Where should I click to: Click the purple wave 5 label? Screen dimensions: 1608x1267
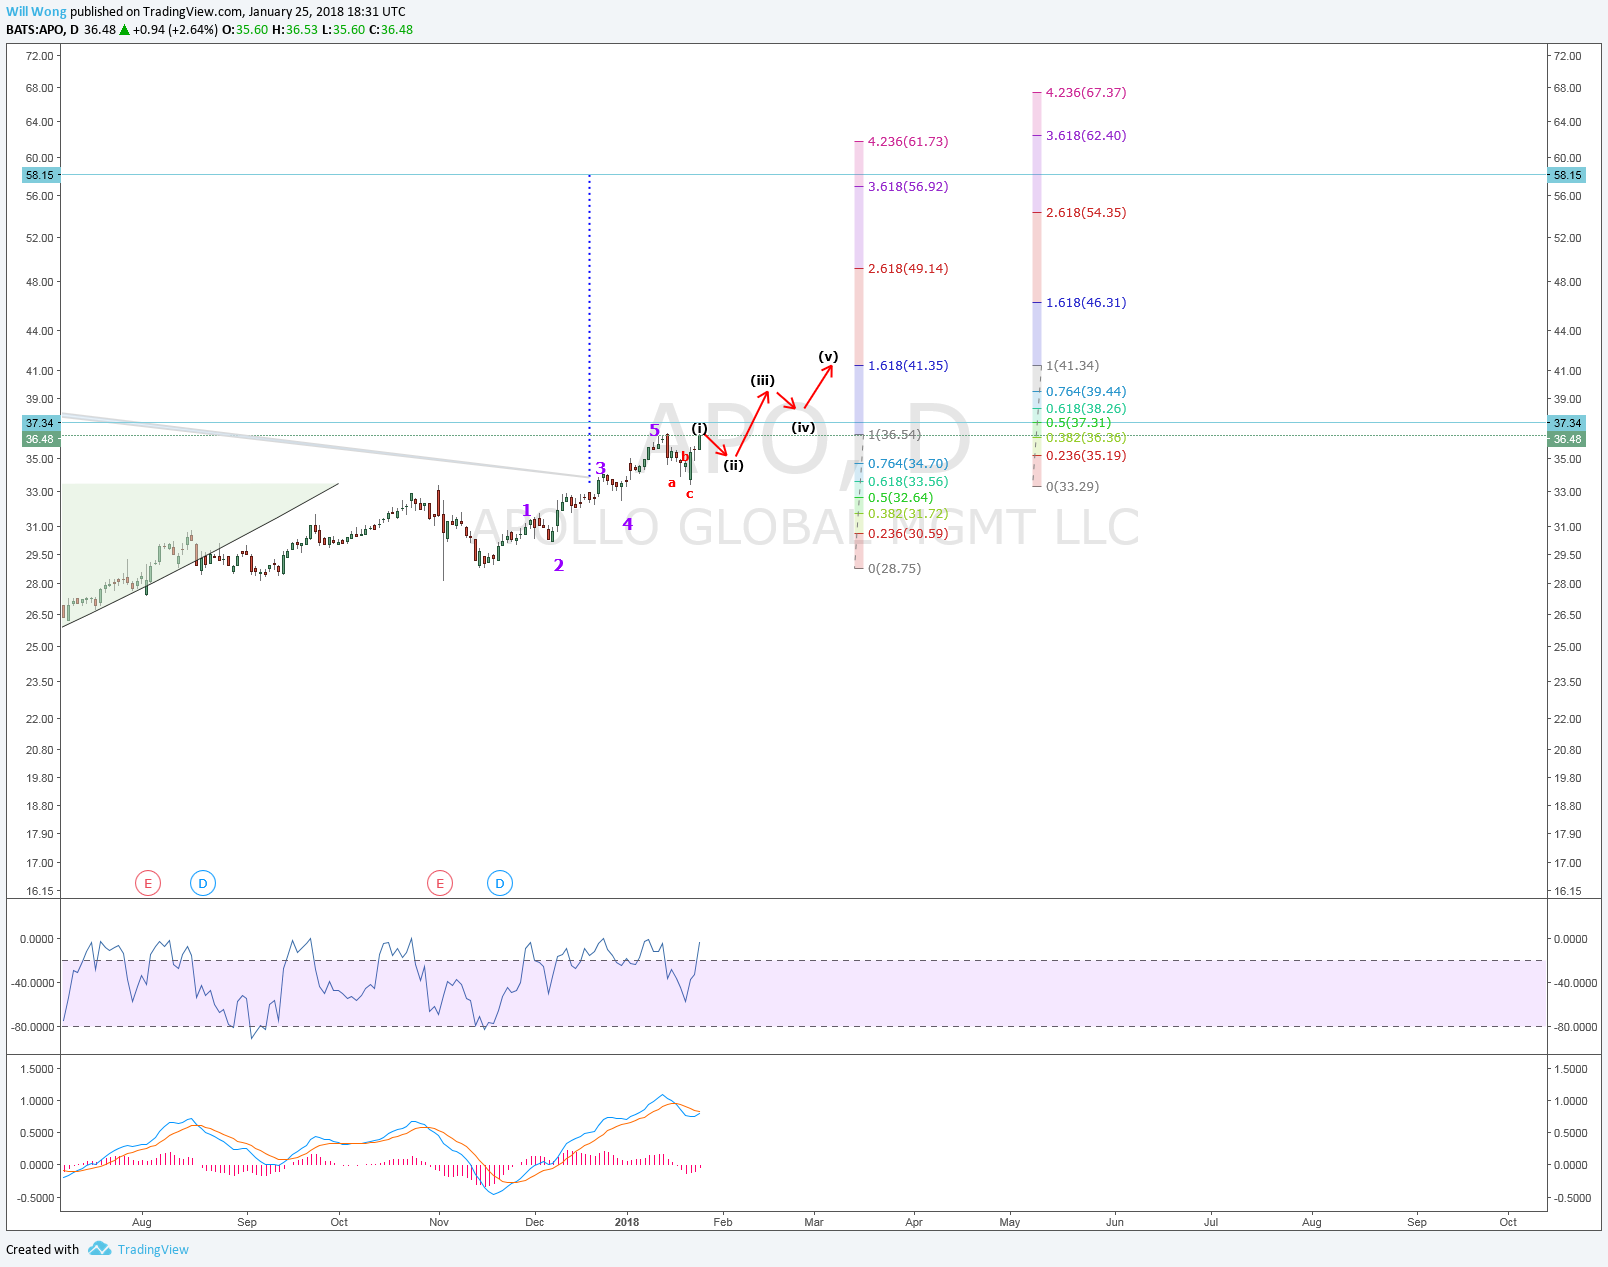pyautogui.click(x=655, y=431)
